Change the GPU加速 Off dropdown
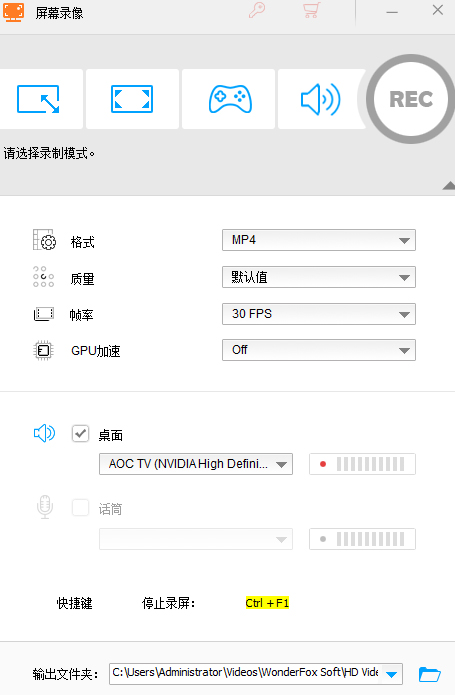Screen dimensions: 455x695 coord(319,350)
